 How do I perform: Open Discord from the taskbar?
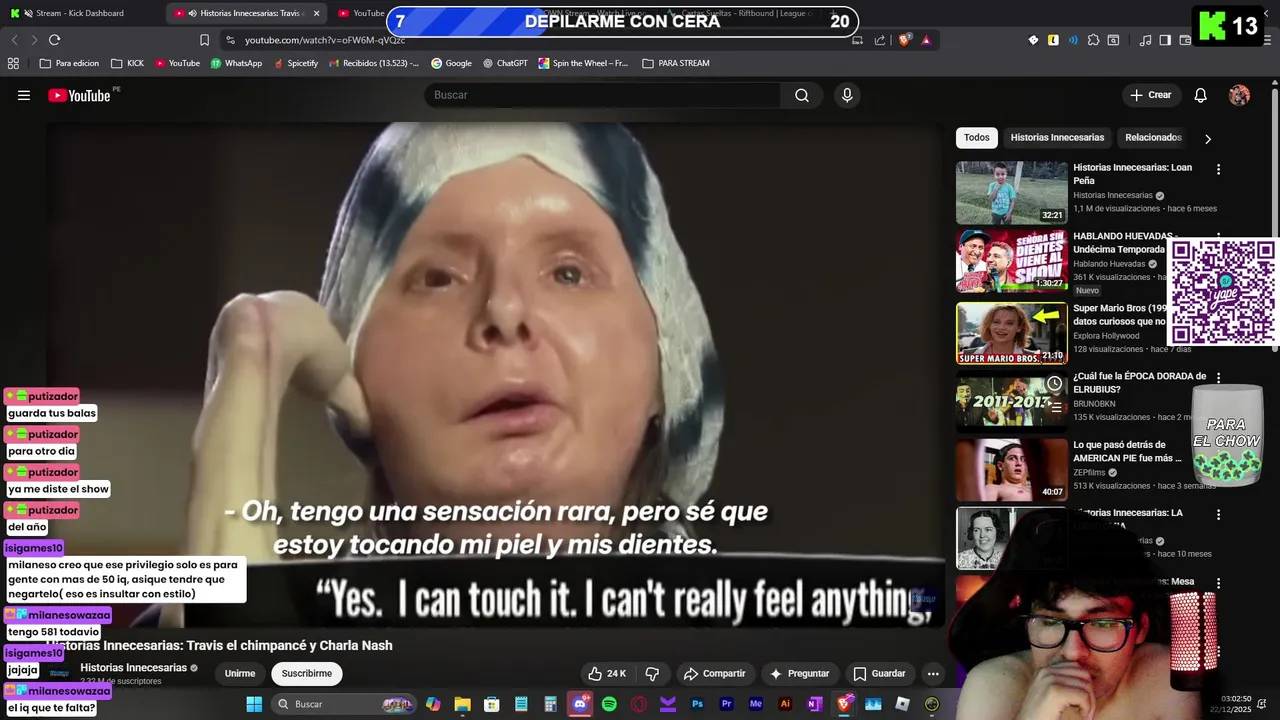pos(580,704)
